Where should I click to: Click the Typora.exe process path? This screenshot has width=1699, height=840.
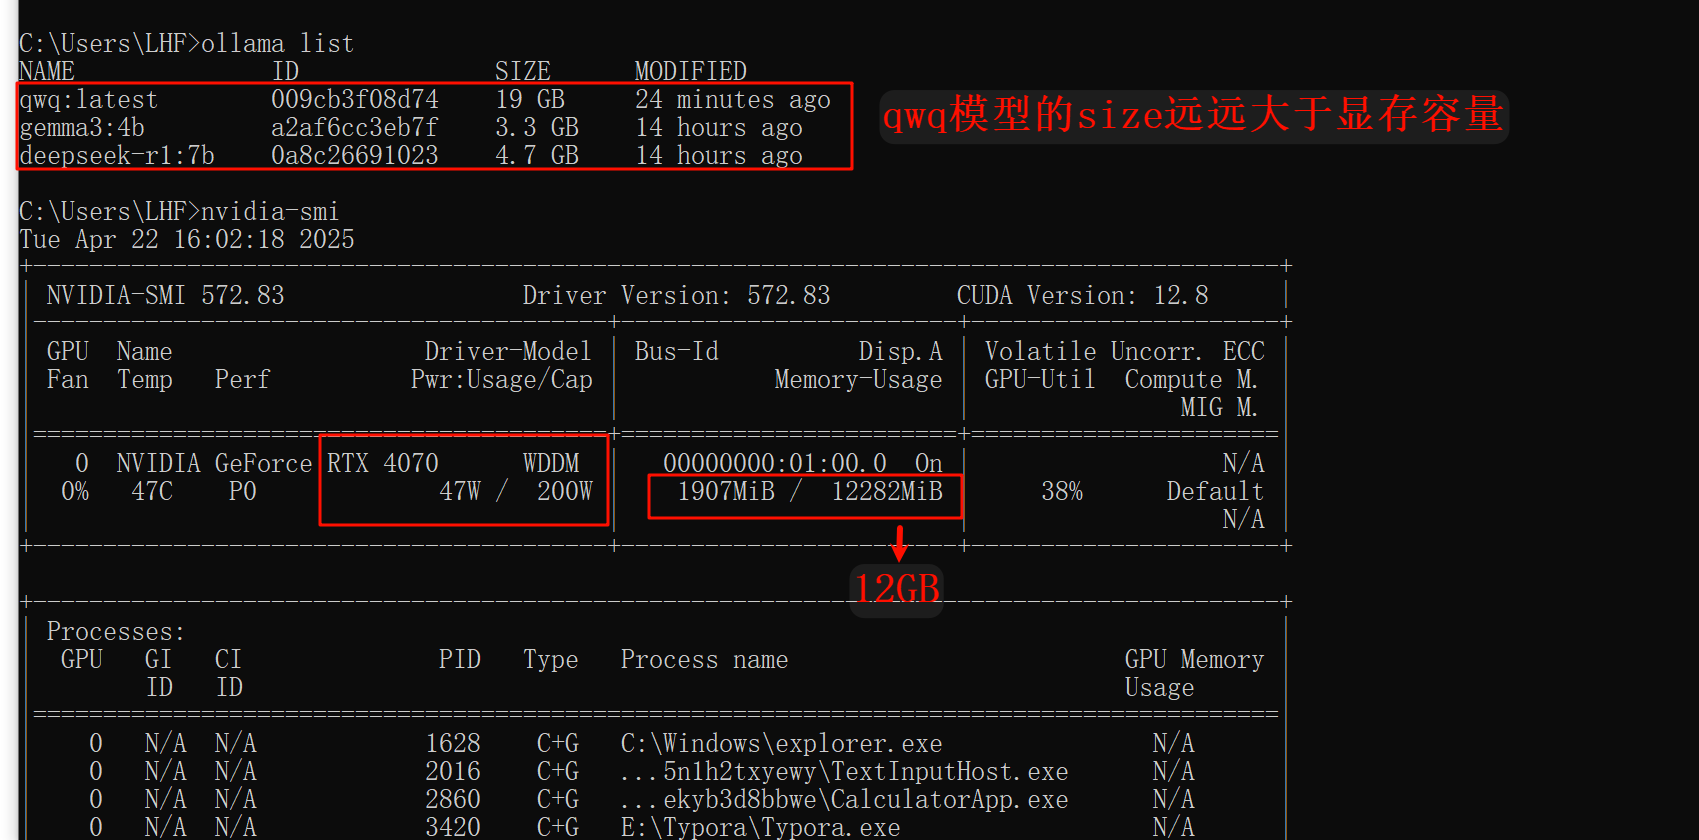point(760,828)
